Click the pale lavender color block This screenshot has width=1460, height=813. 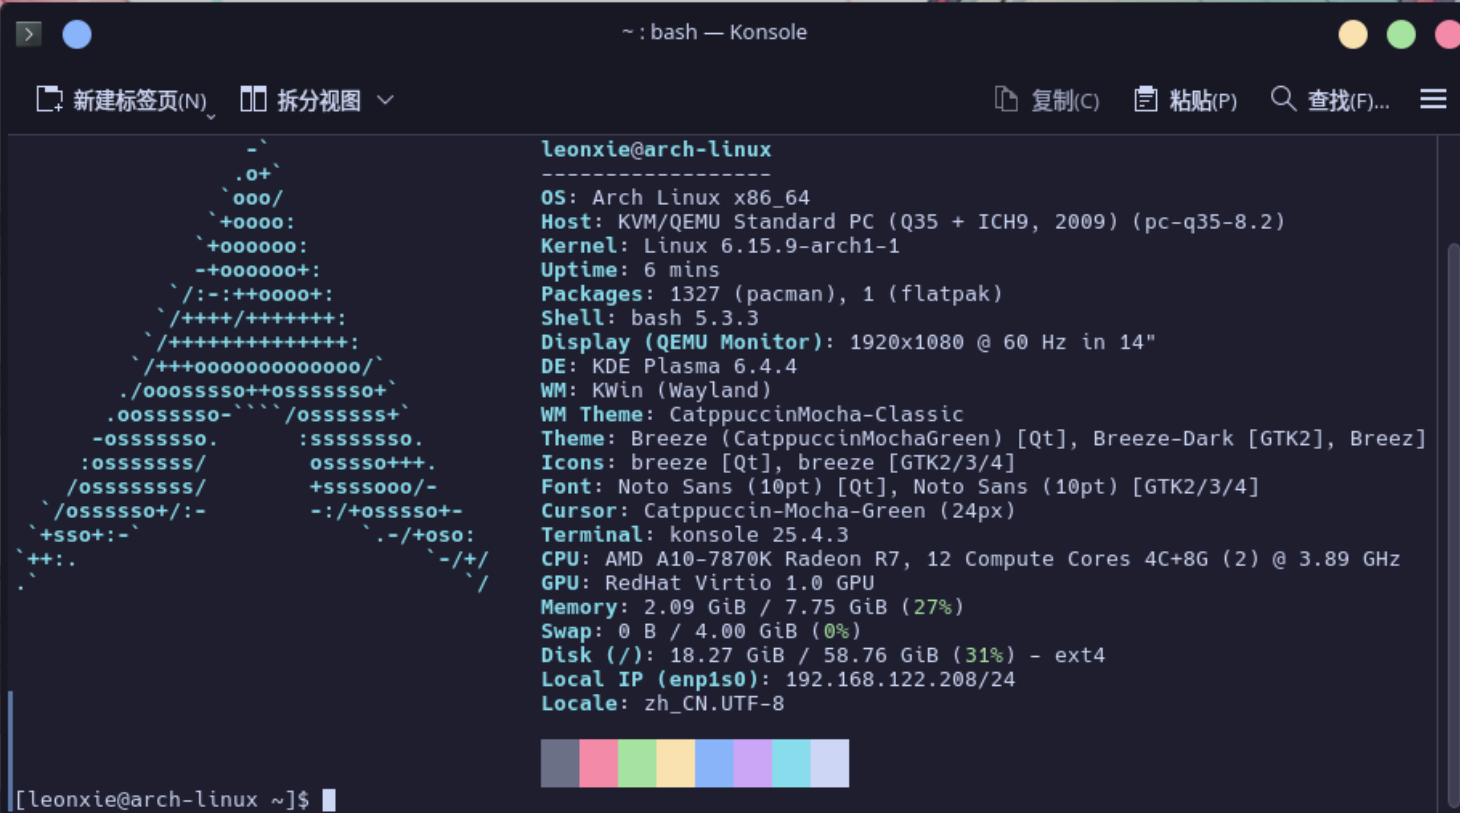tap(830, 763)
